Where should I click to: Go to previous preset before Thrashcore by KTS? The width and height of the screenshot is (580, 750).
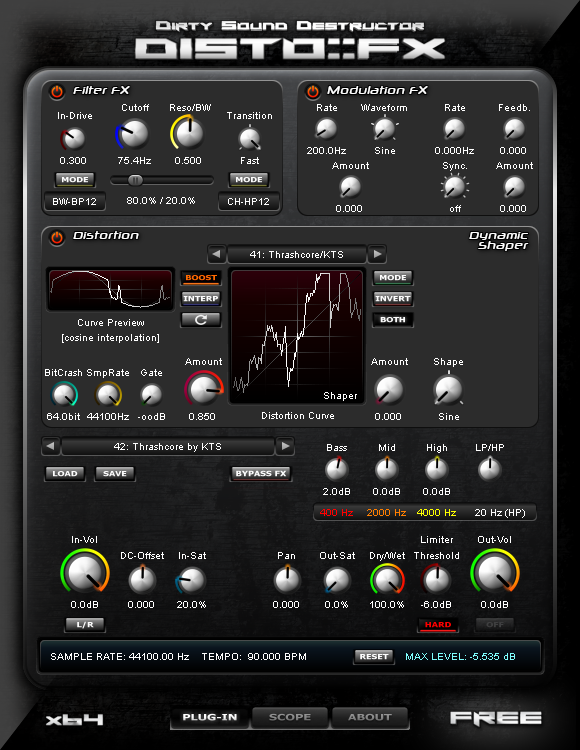click(50, 446)
